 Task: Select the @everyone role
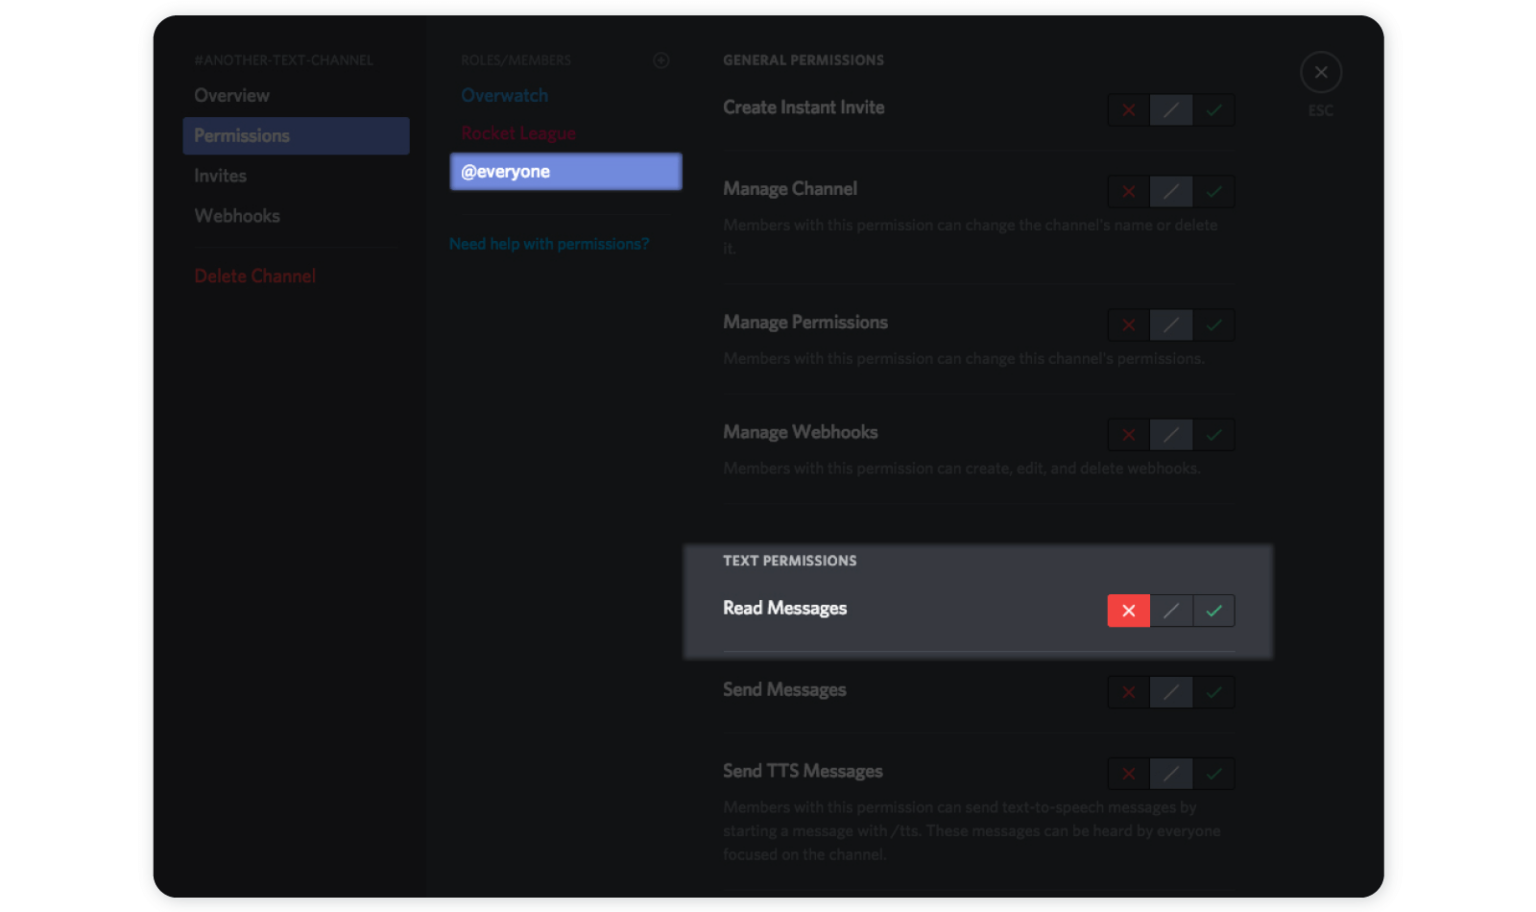pos(565,171)
